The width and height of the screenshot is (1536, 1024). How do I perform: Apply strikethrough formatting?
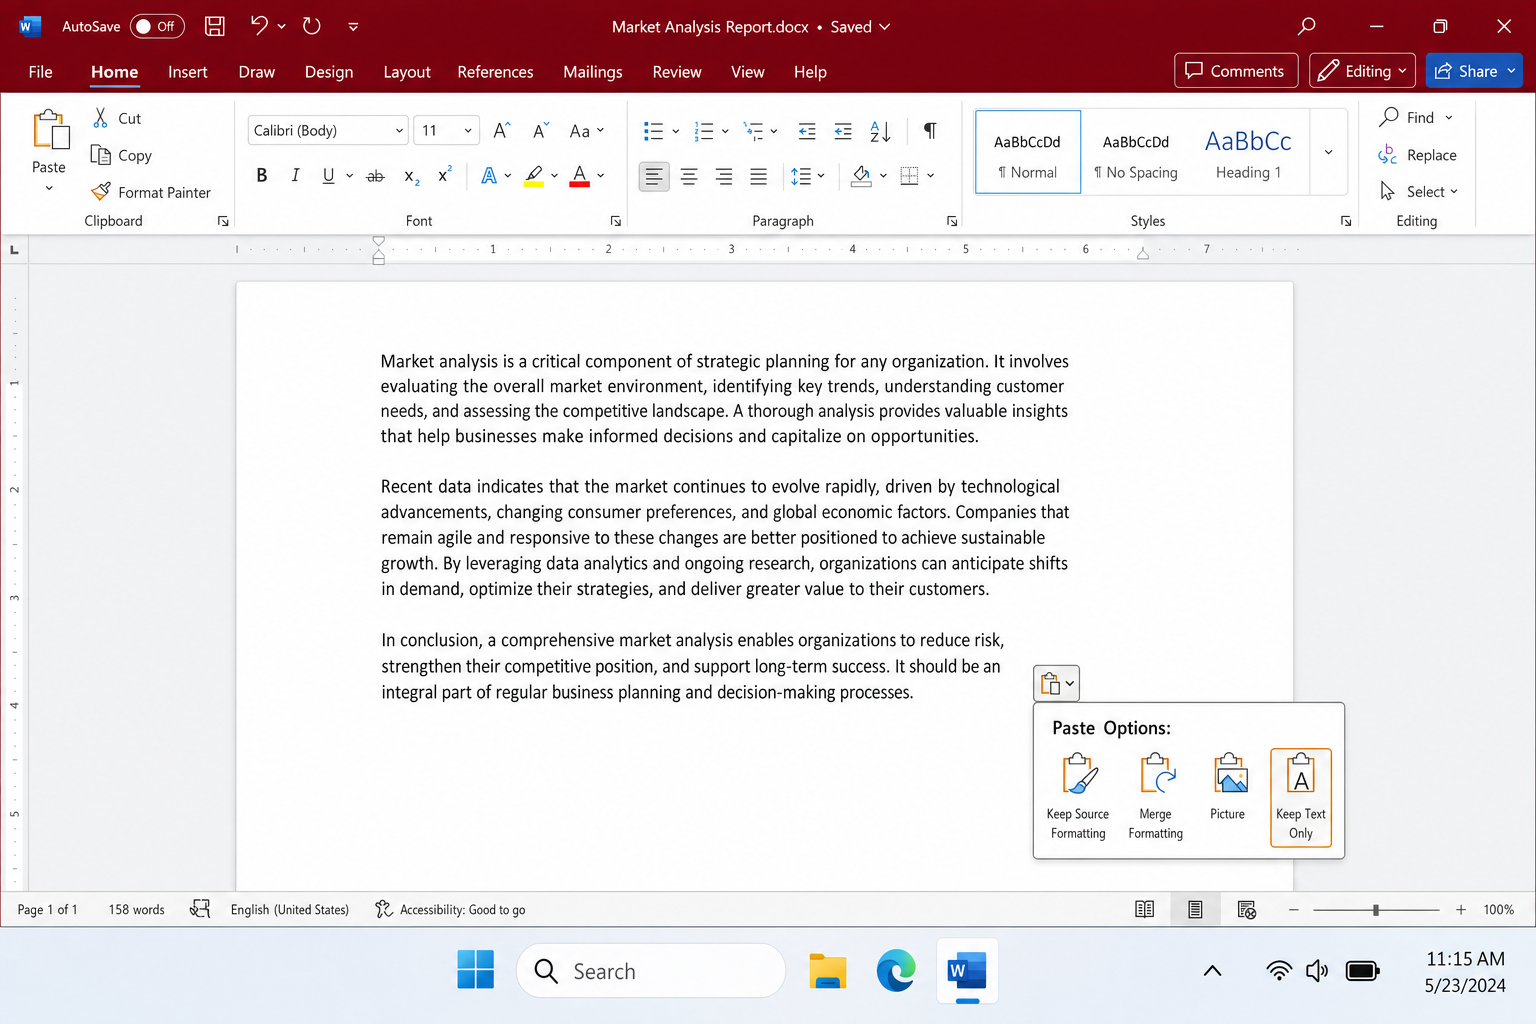click(375, 176)
